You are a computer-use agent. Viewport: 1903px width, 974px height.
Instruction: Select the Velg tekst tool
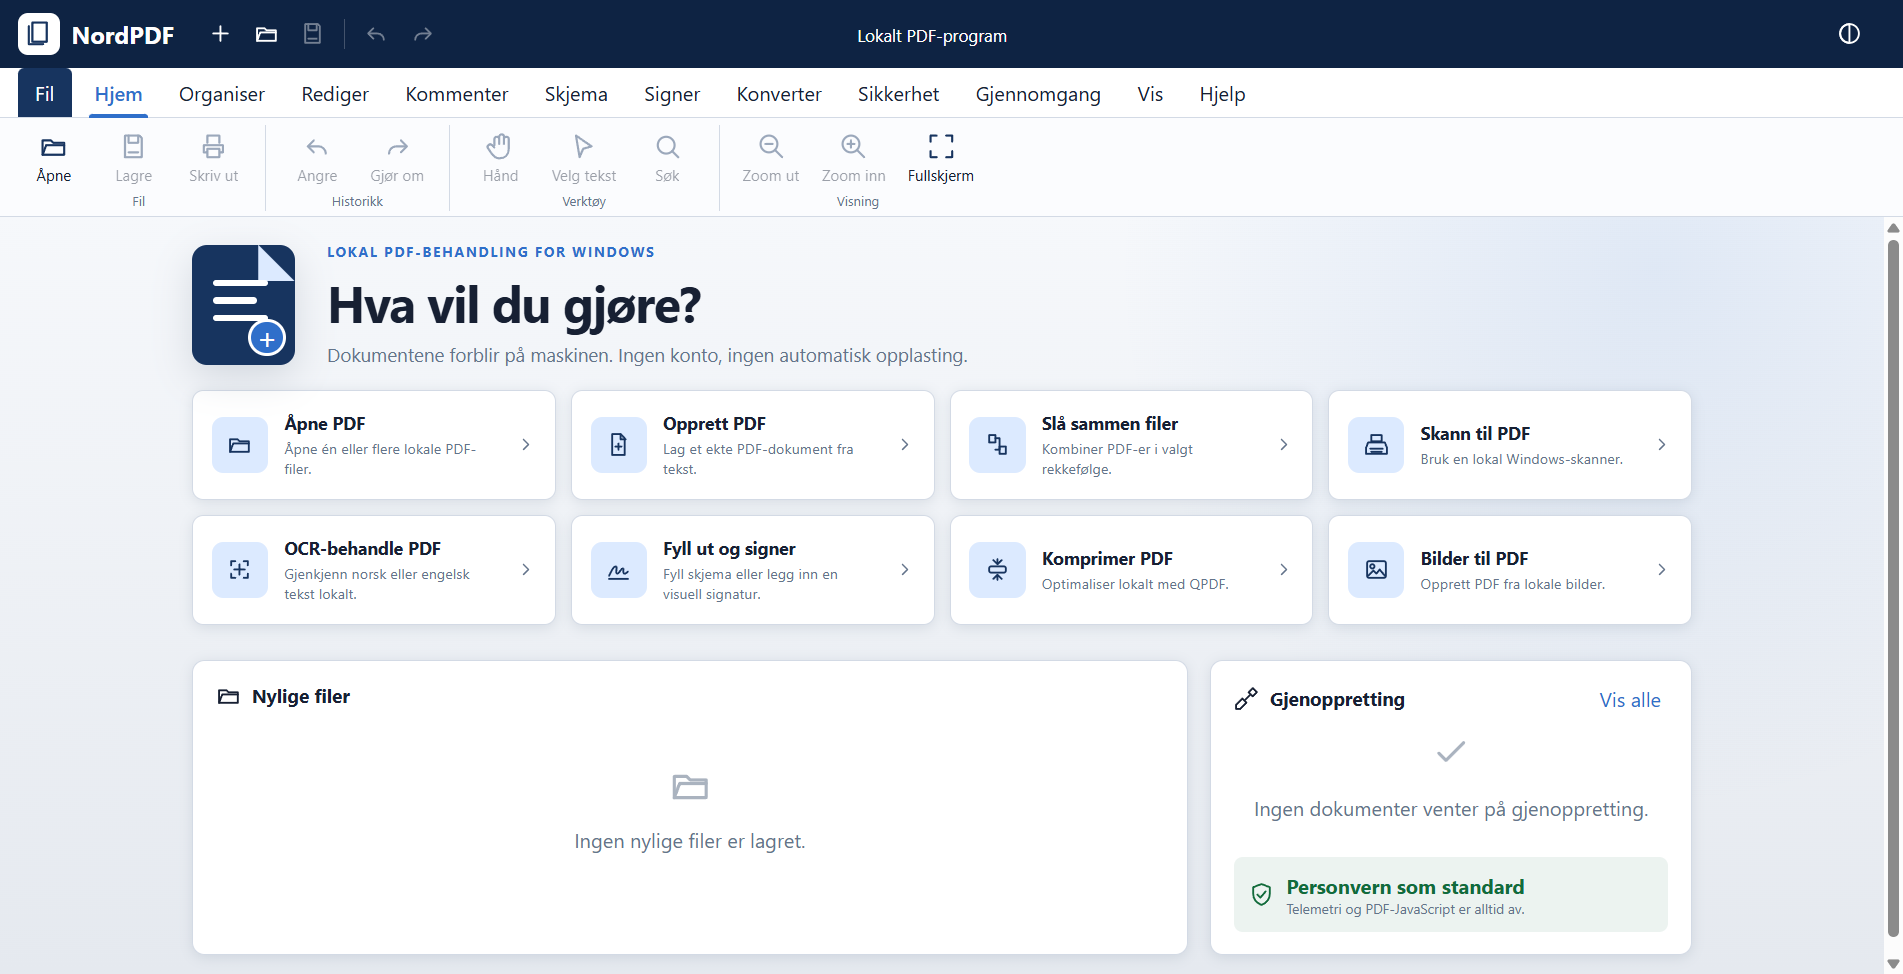(x=584, y=159)
